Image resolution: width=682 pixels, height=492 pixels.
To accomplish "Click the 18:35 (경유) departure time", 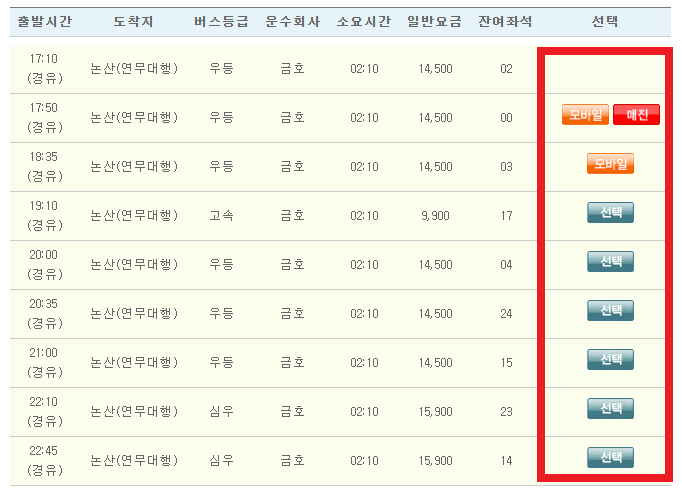I will coord(44,167).
